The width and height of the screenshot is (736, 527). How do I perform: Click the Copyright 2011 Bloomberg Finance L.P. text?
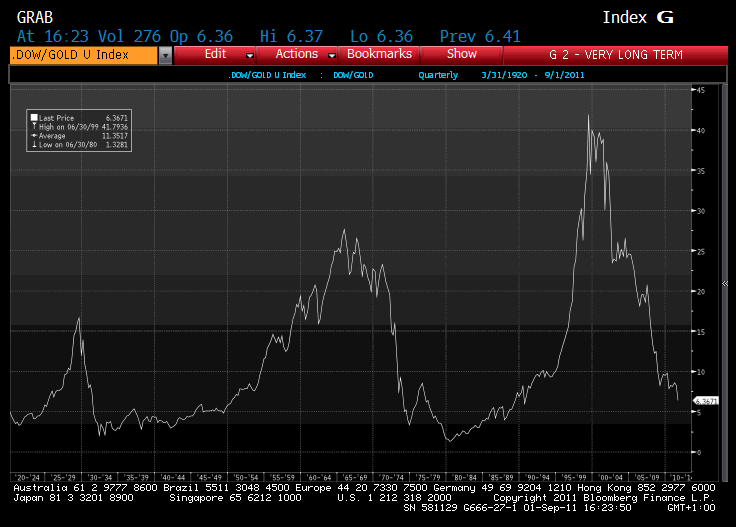click(604, 498)
